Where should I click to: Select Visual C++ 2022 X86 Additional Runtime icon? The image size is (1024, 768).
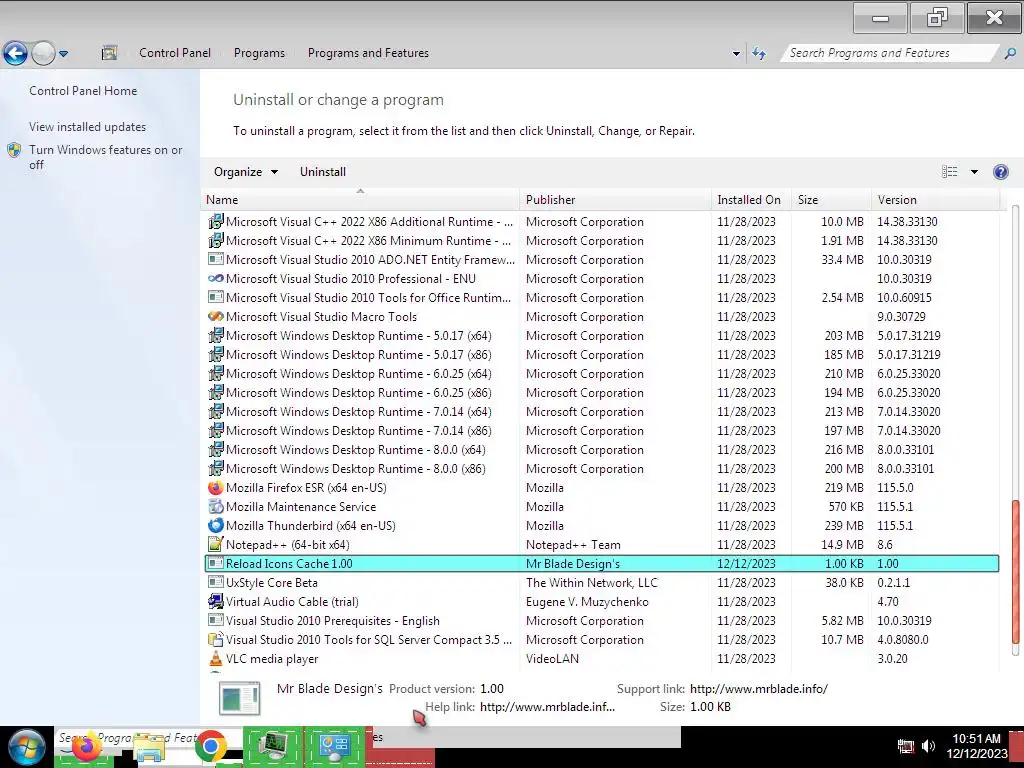click(216, 222)
